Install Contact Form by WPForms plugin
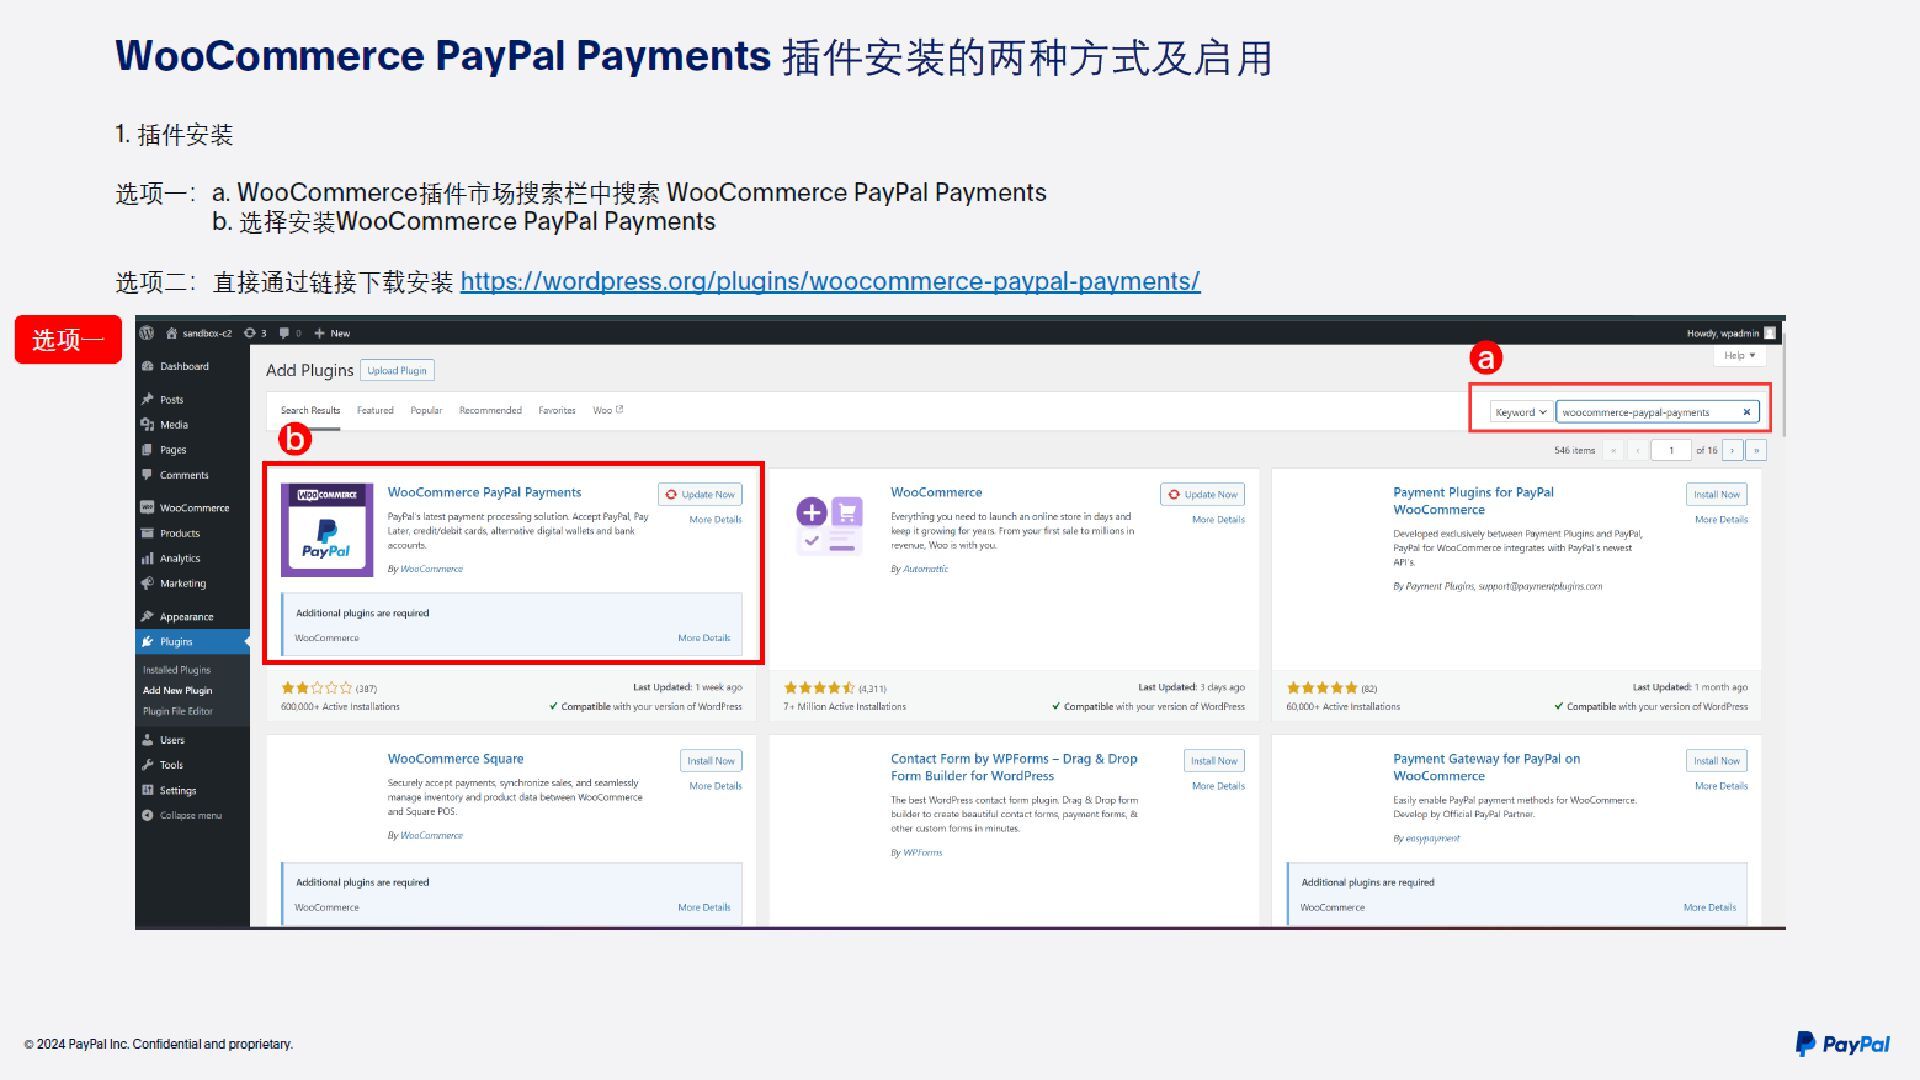Image resolution: width=1920 pixels, height=1080 pixels. pos(1214,761)
